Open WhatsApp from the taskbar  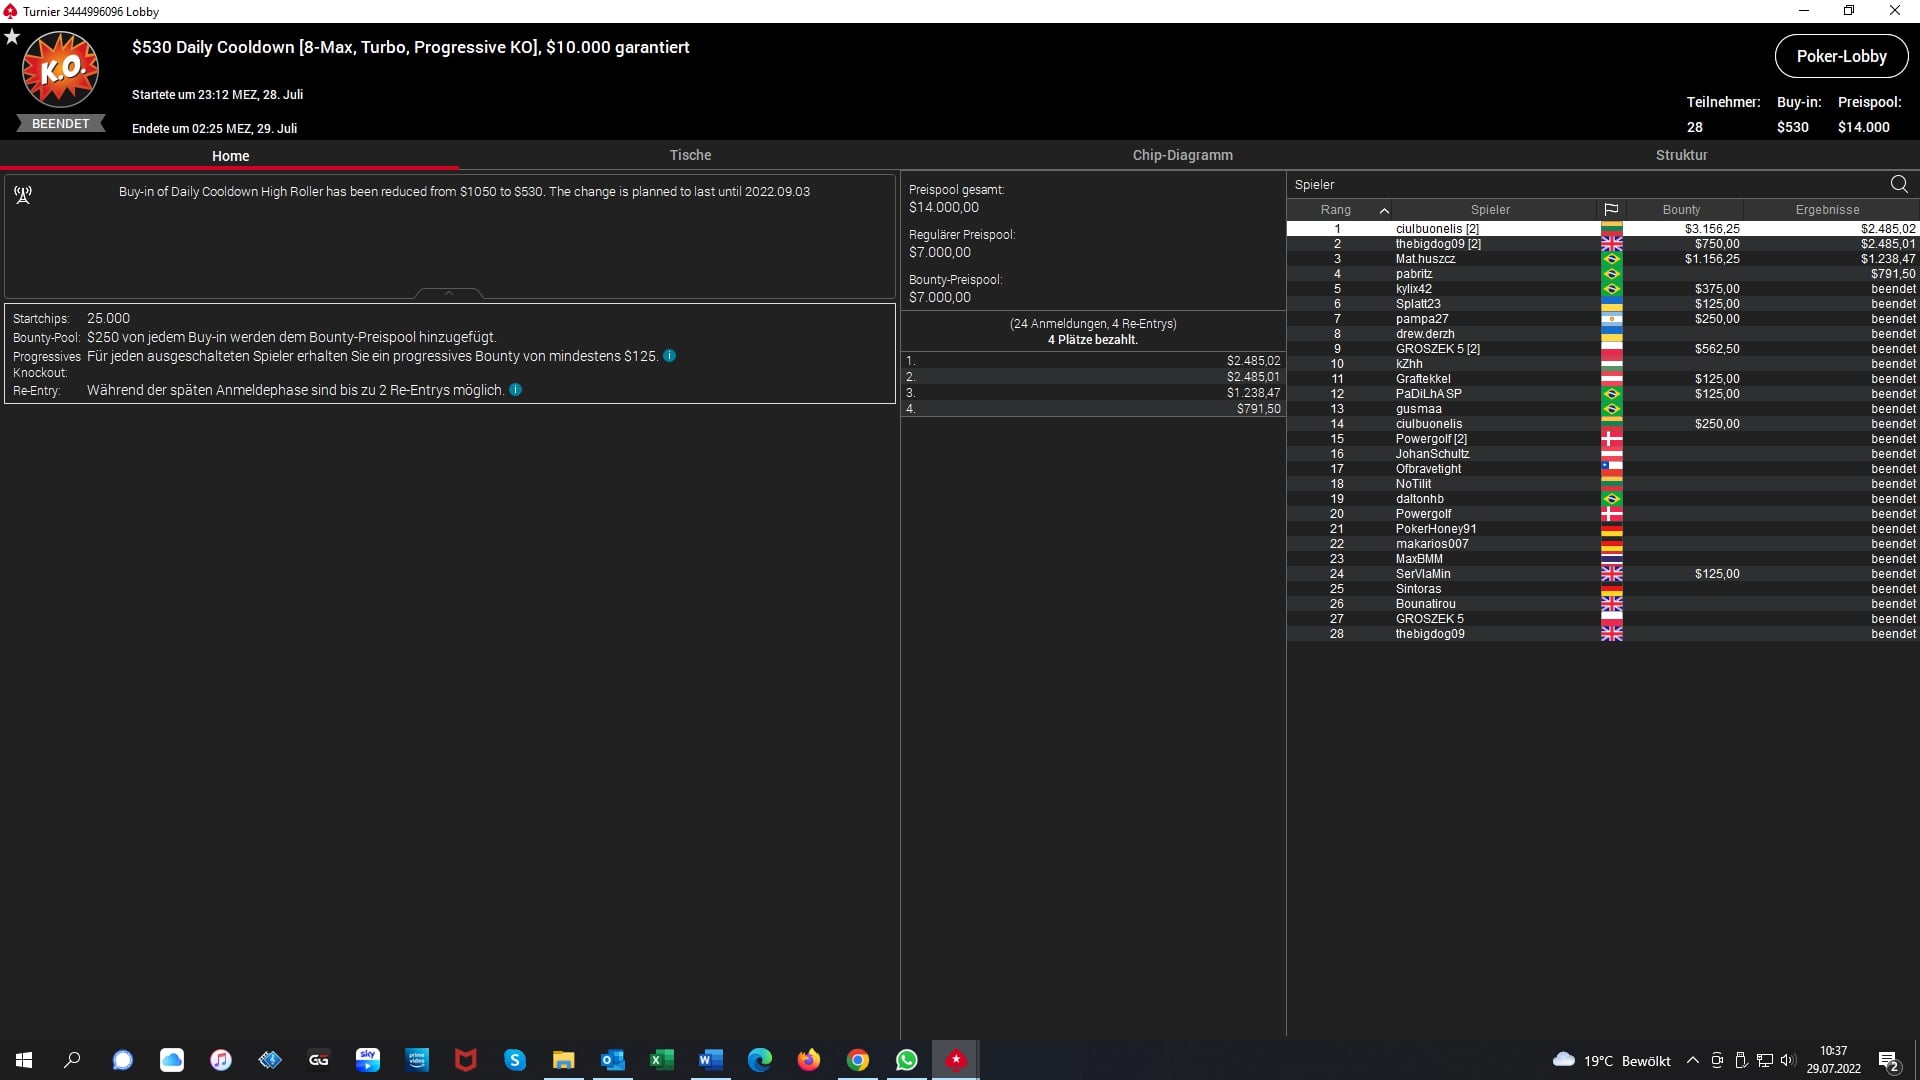906,1060
